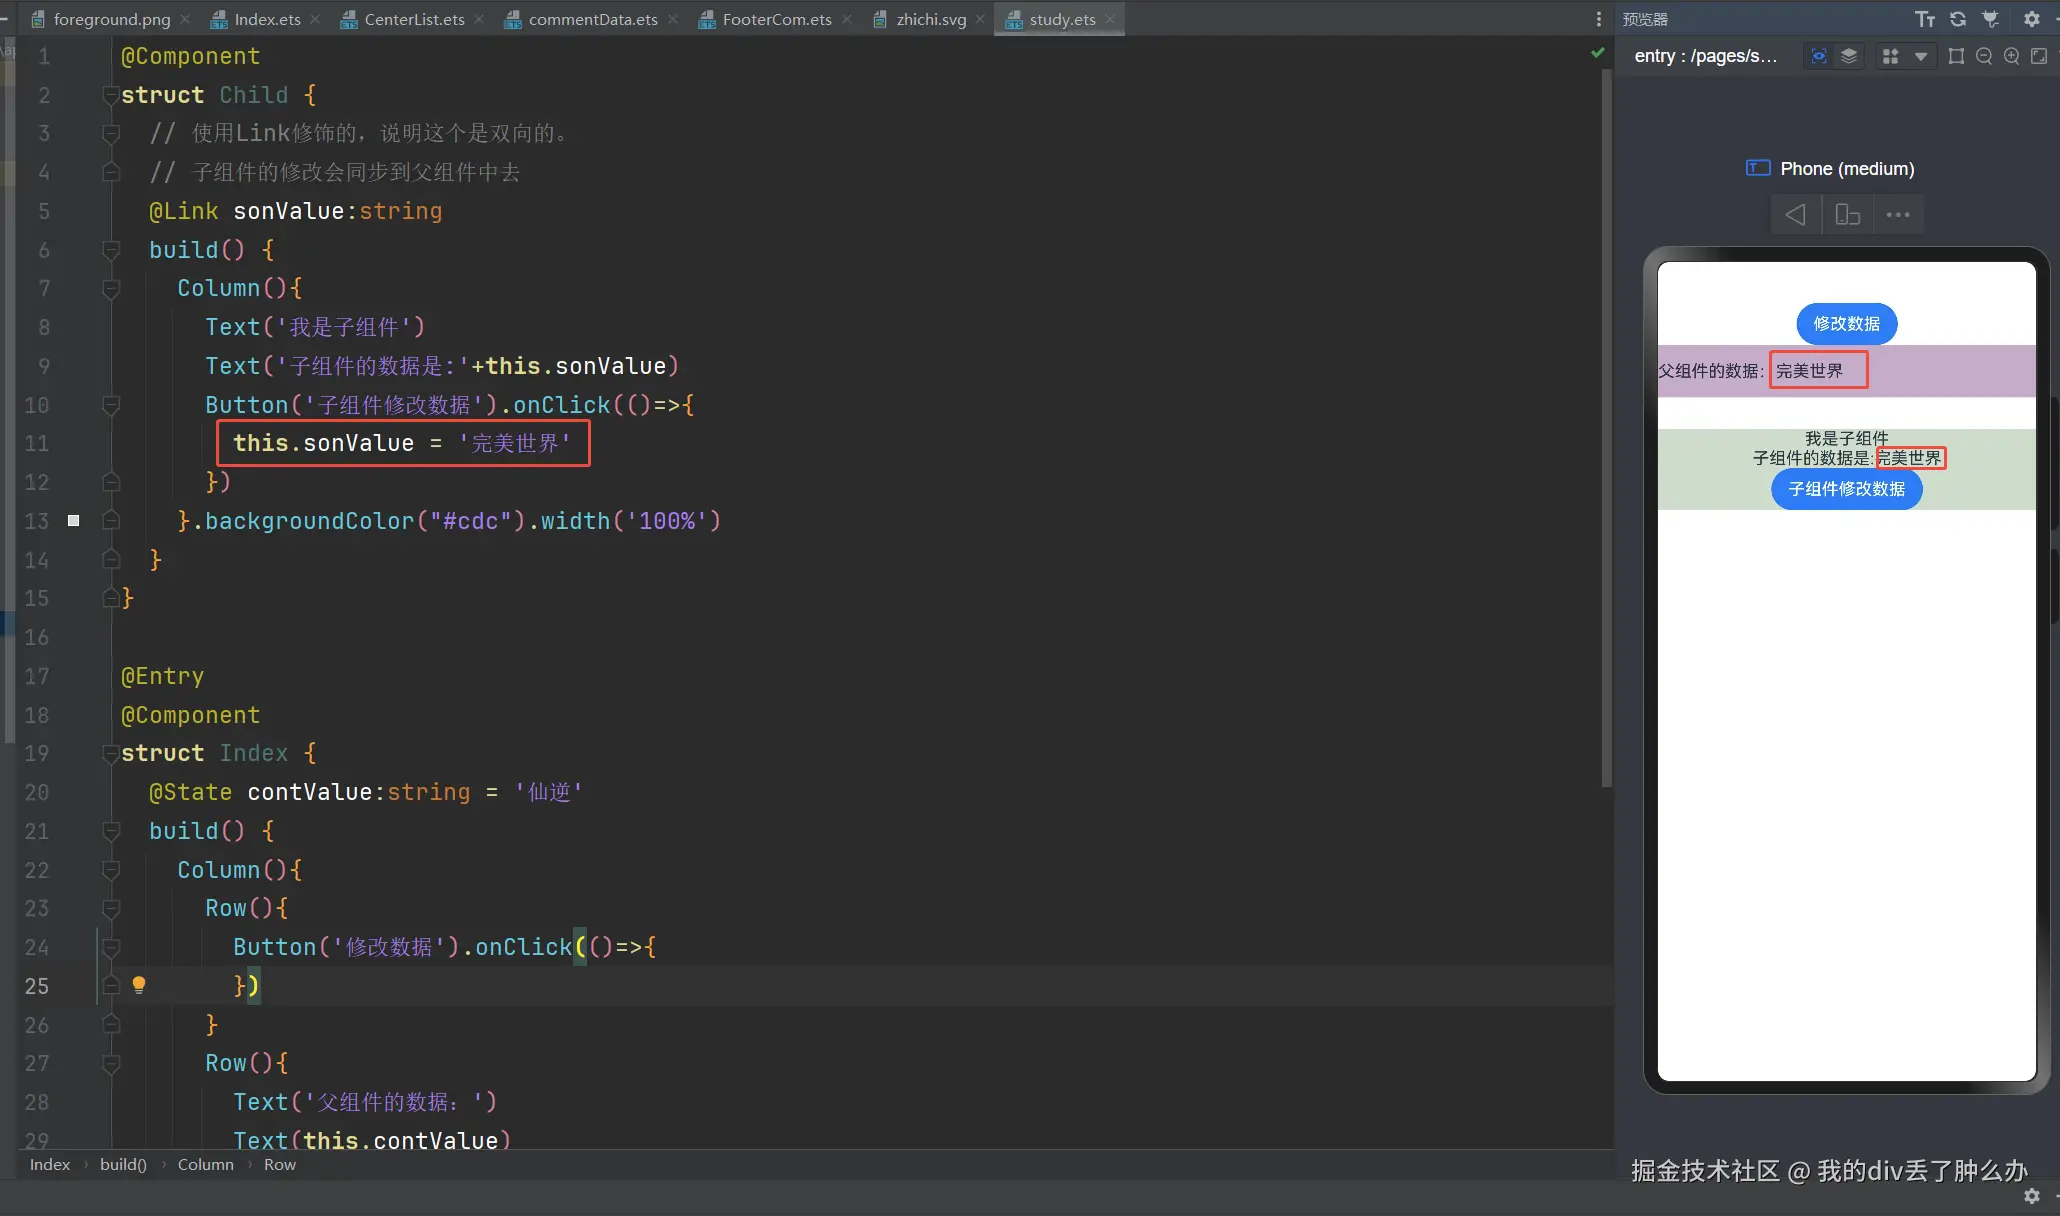The width and height of the screenshot is (2060, 1216).
Task: Collapse the Button onClick fold at line 10
Action: (111, 405)
